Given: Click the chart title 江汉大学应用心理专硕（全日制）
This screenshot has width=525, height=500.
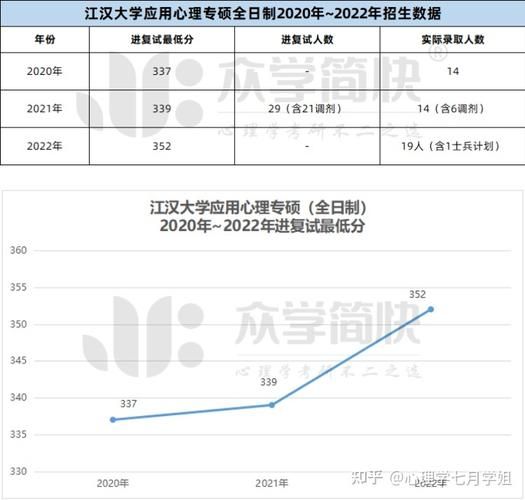Looking at the screenshot, I should tap(258, 208).
